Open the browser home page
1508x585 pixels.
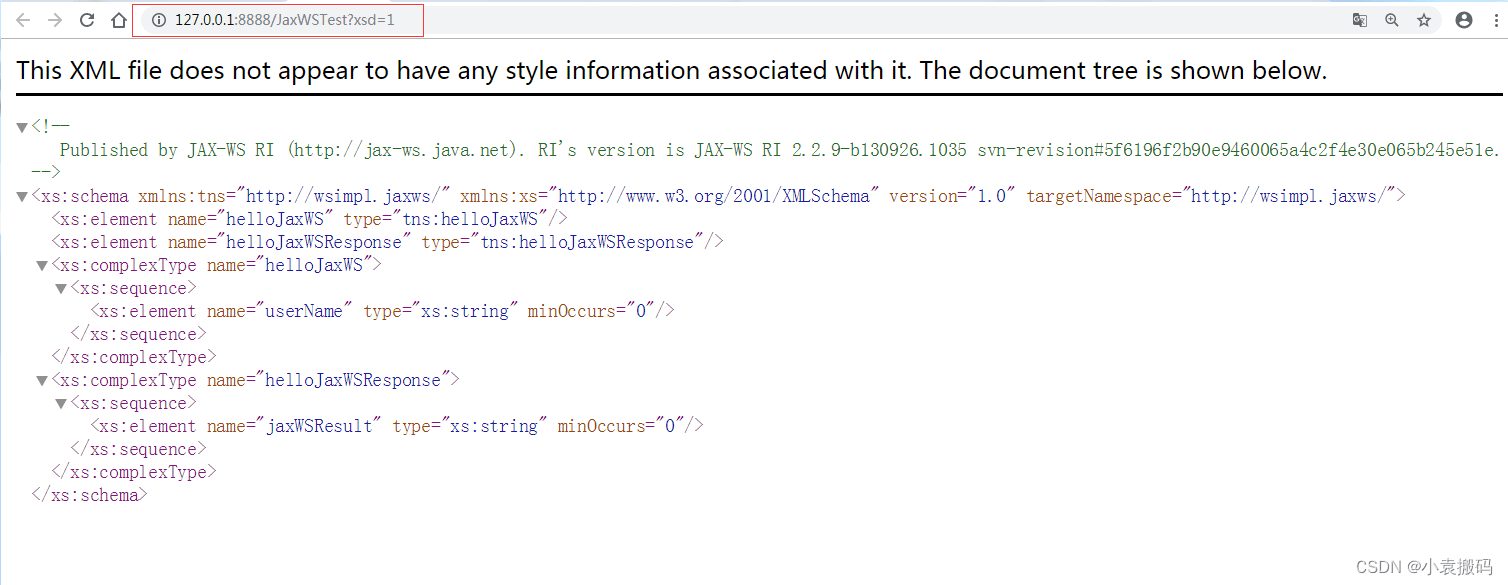click(119, 20)
